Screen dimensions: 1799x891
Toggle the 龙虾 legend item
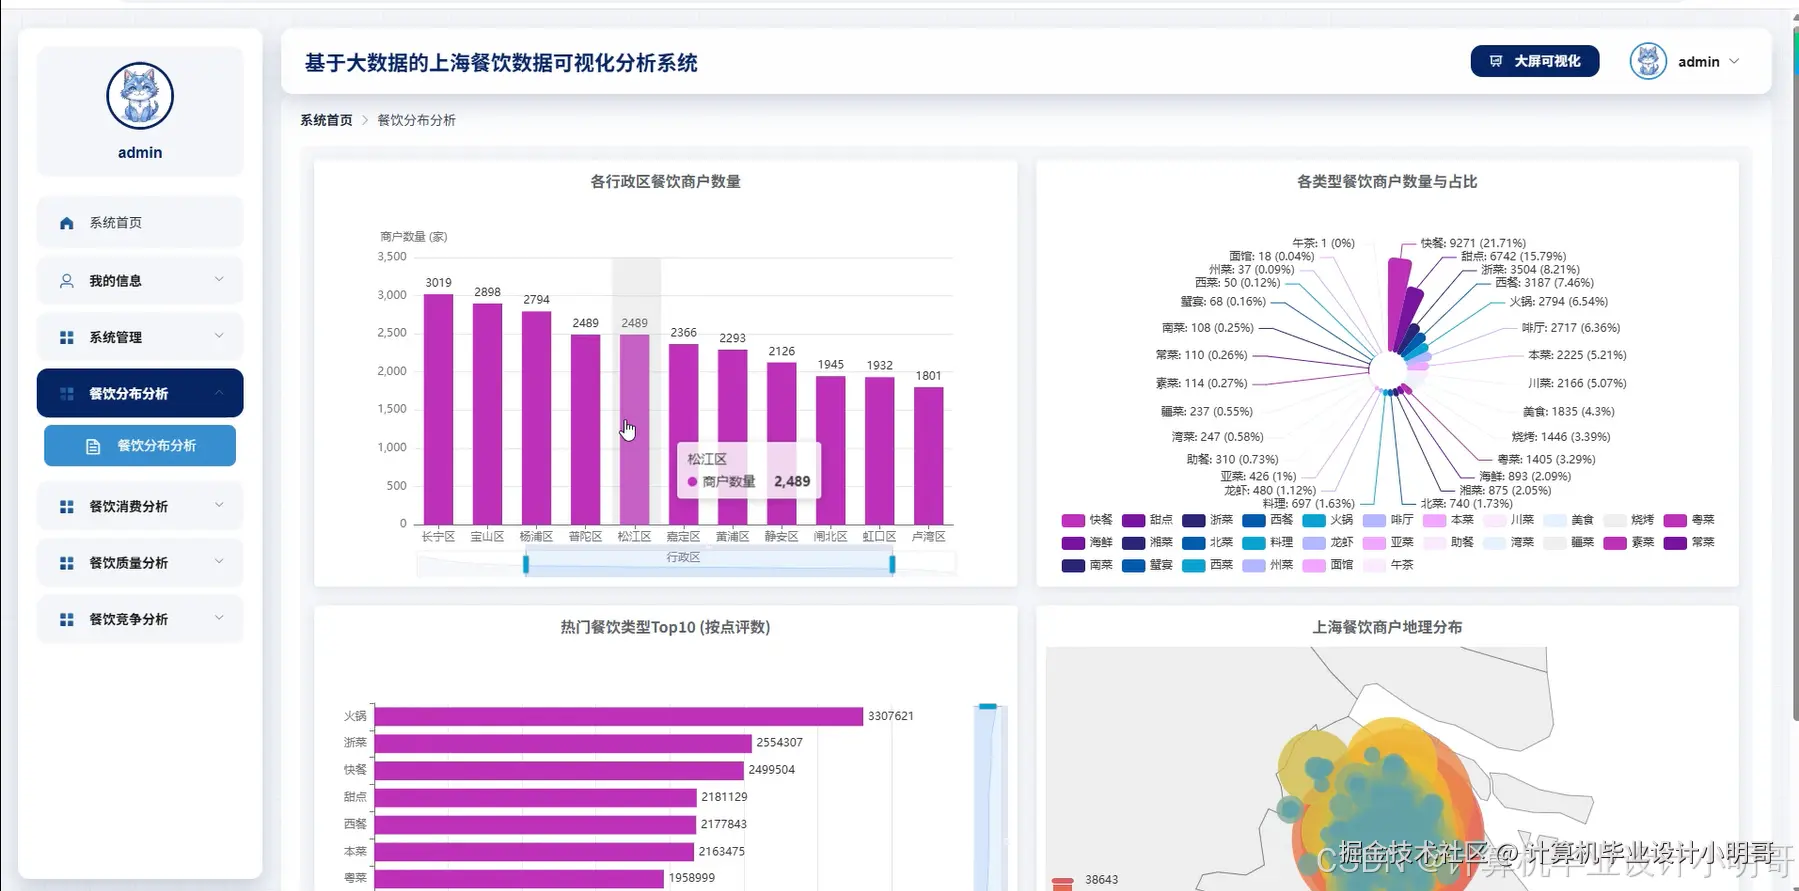(1327, 542)
